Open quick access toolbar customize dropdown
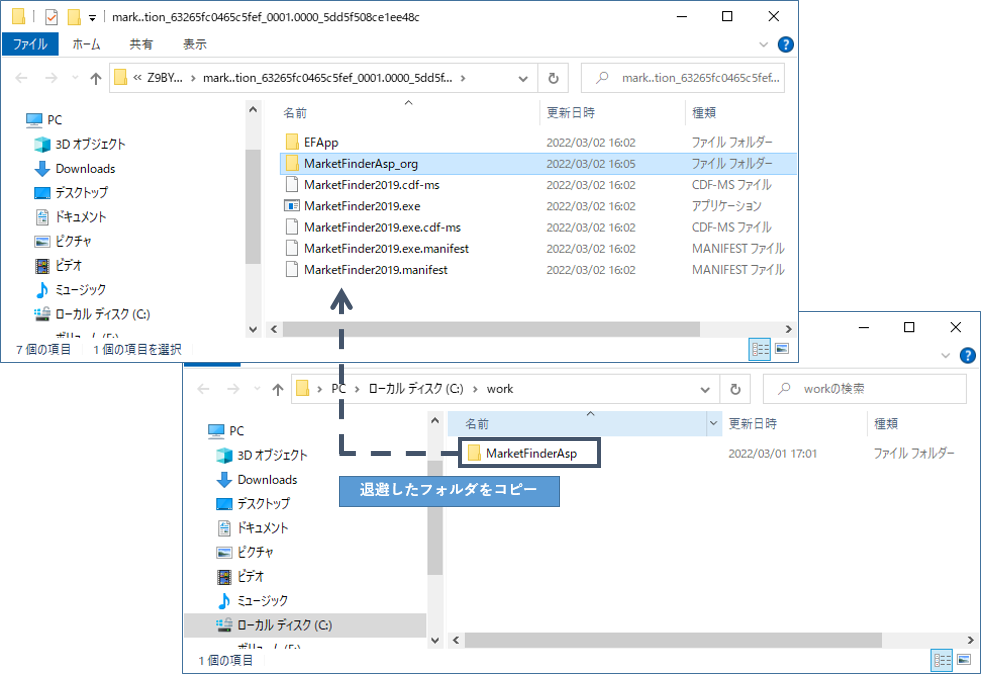Screen dimensions: 981x674 pos(93,18)
